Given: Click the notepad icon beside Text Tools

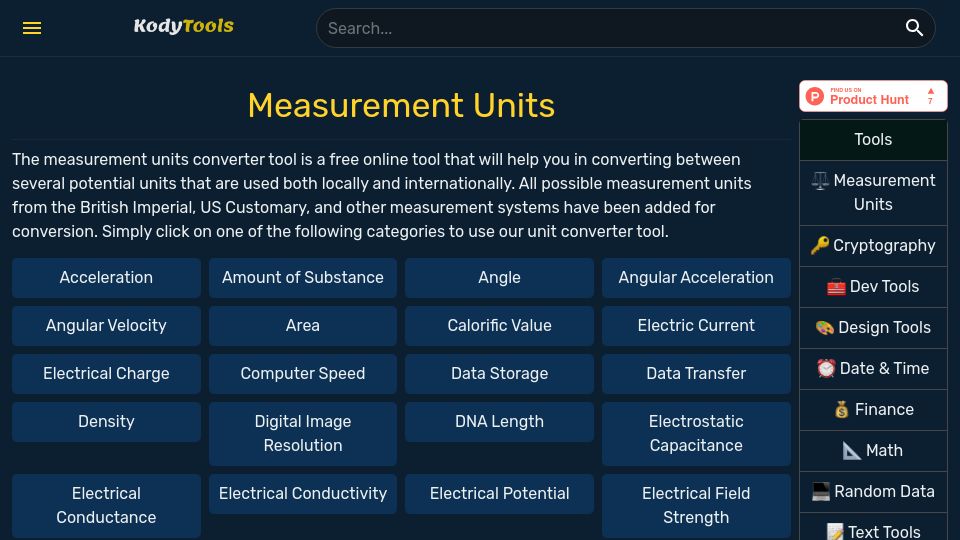Looking at the screenshot, I should coord(835,531).
